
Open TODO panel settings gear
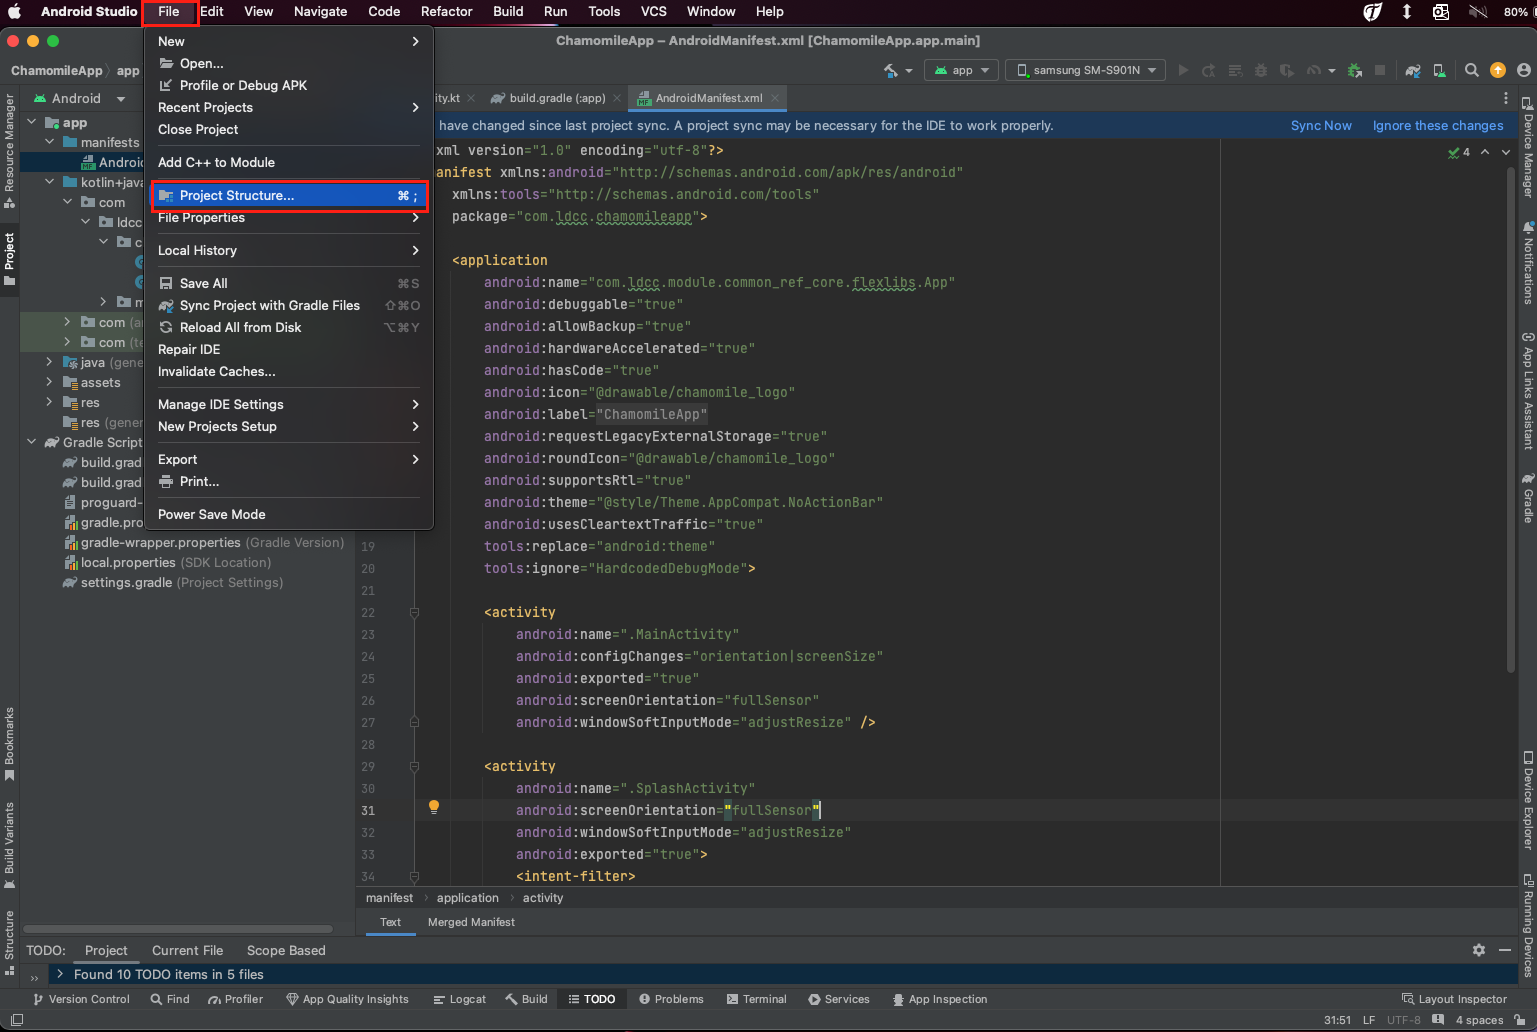click(x=1479, y=950)
